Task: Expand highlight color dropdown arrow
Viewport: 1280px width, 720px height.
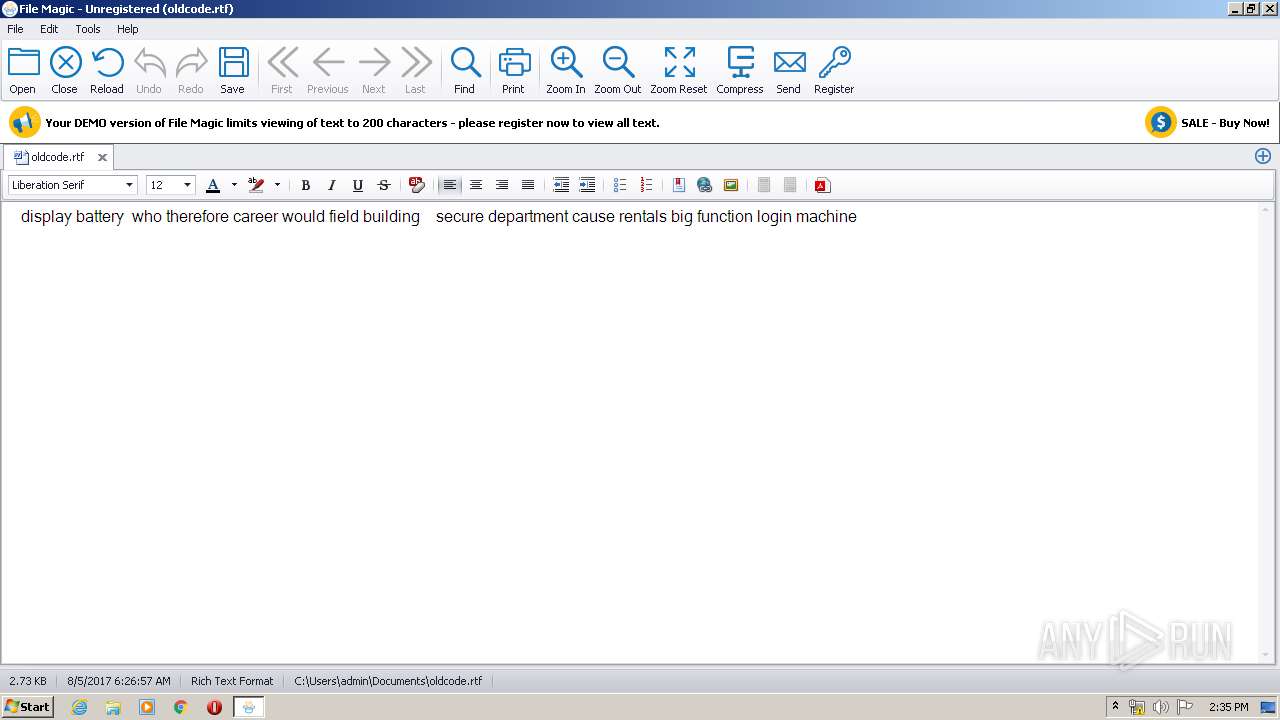Action: coord(277,185)
